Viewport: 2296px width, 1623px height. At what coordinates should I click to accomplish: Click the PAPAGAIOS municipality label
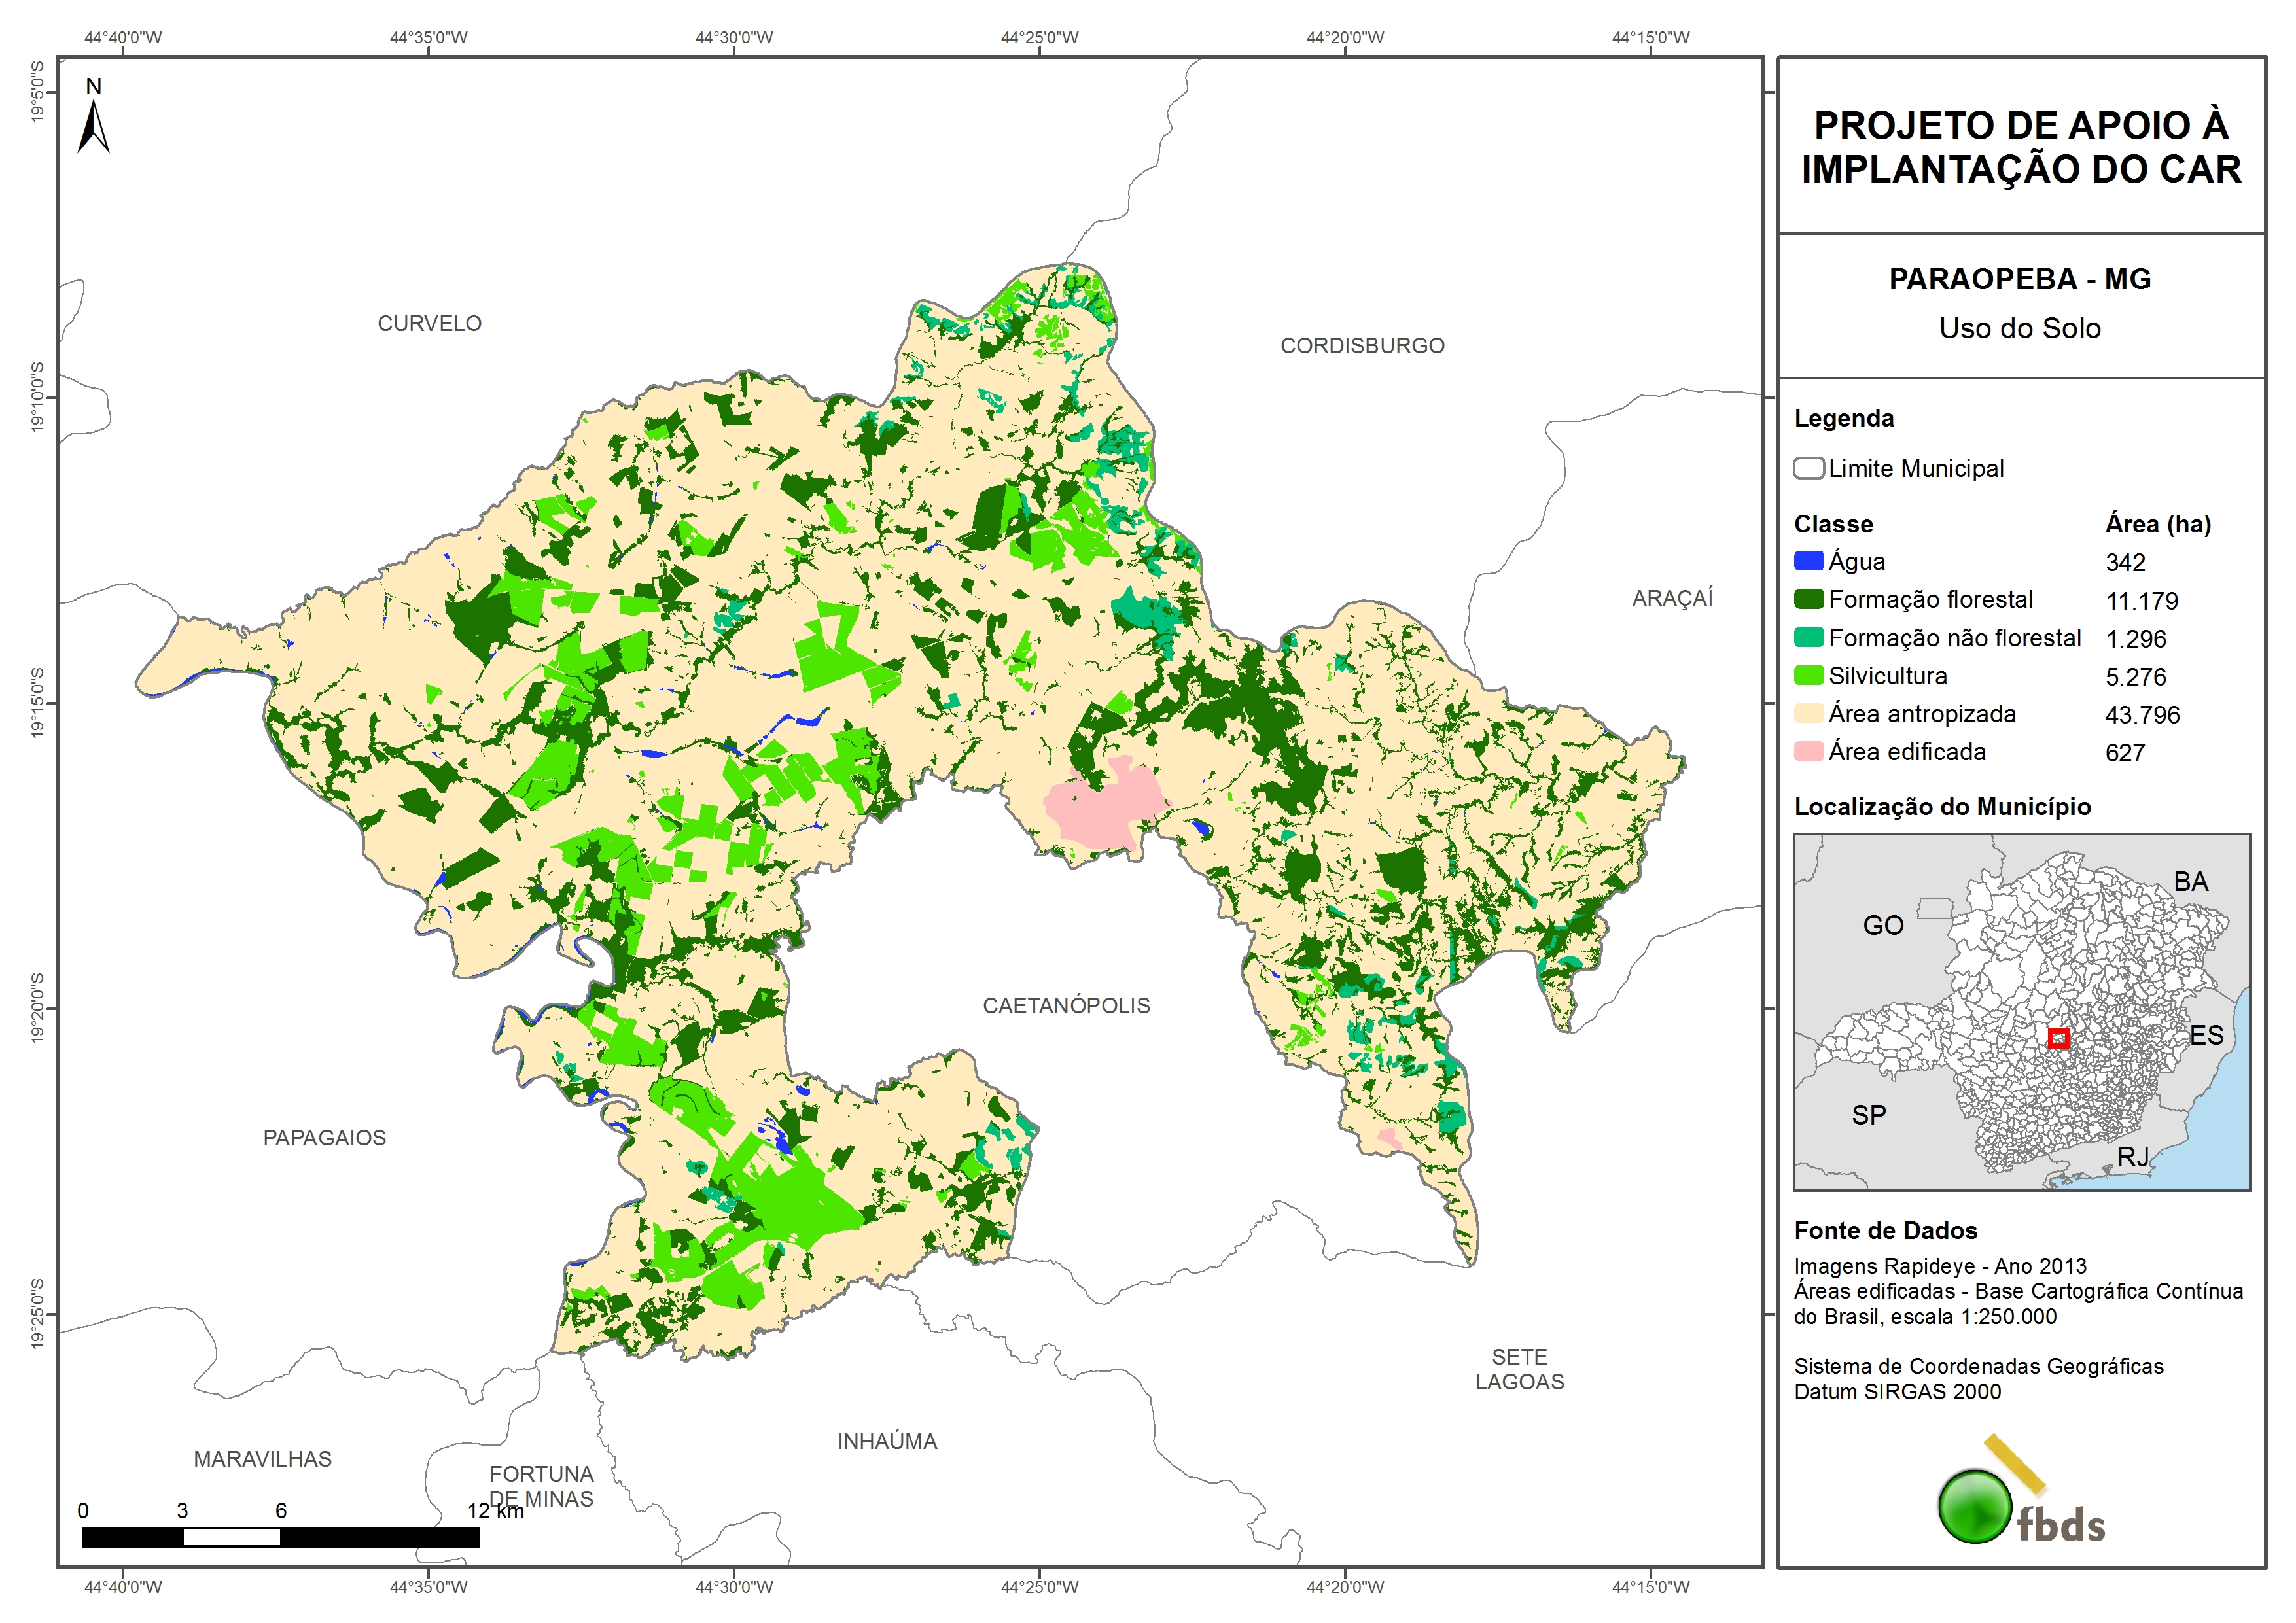324,1137
